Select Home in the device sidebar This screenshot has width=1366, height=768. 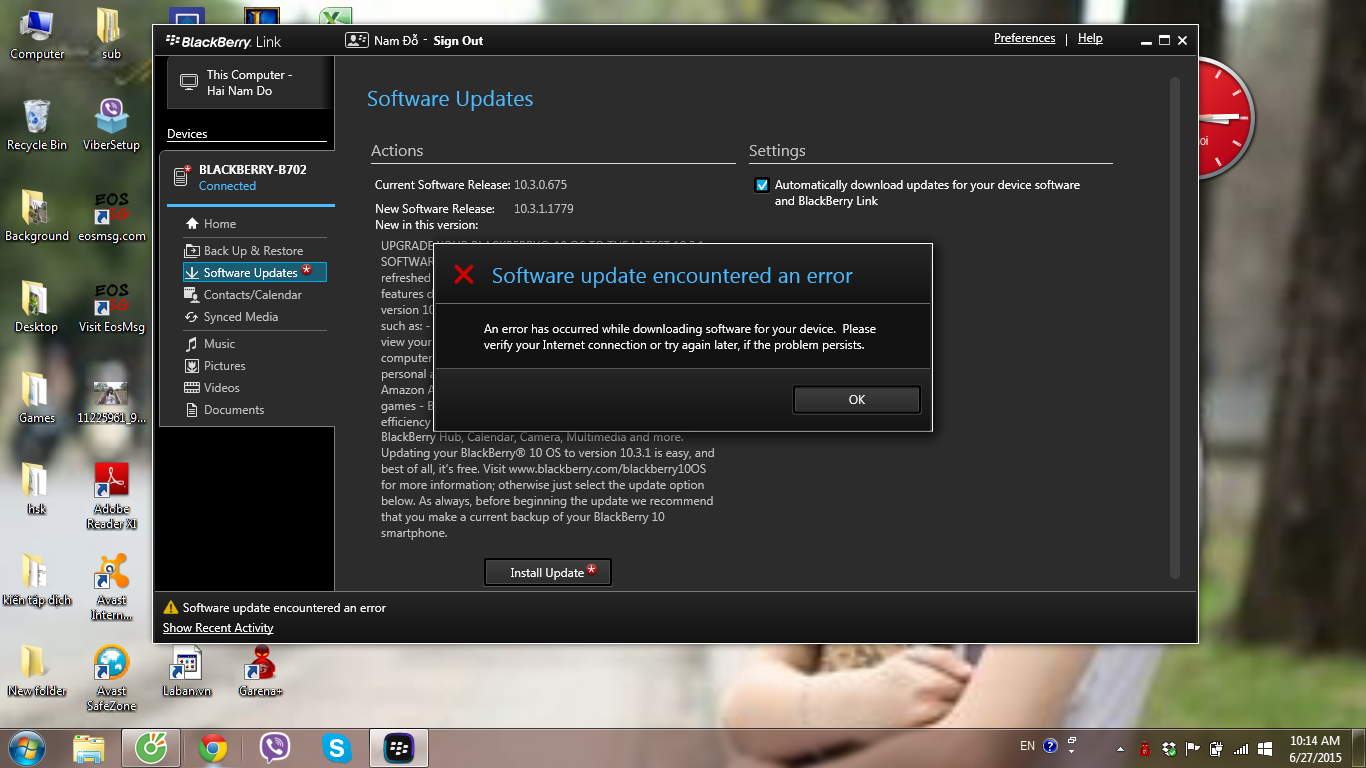click(x=220, y=224)
